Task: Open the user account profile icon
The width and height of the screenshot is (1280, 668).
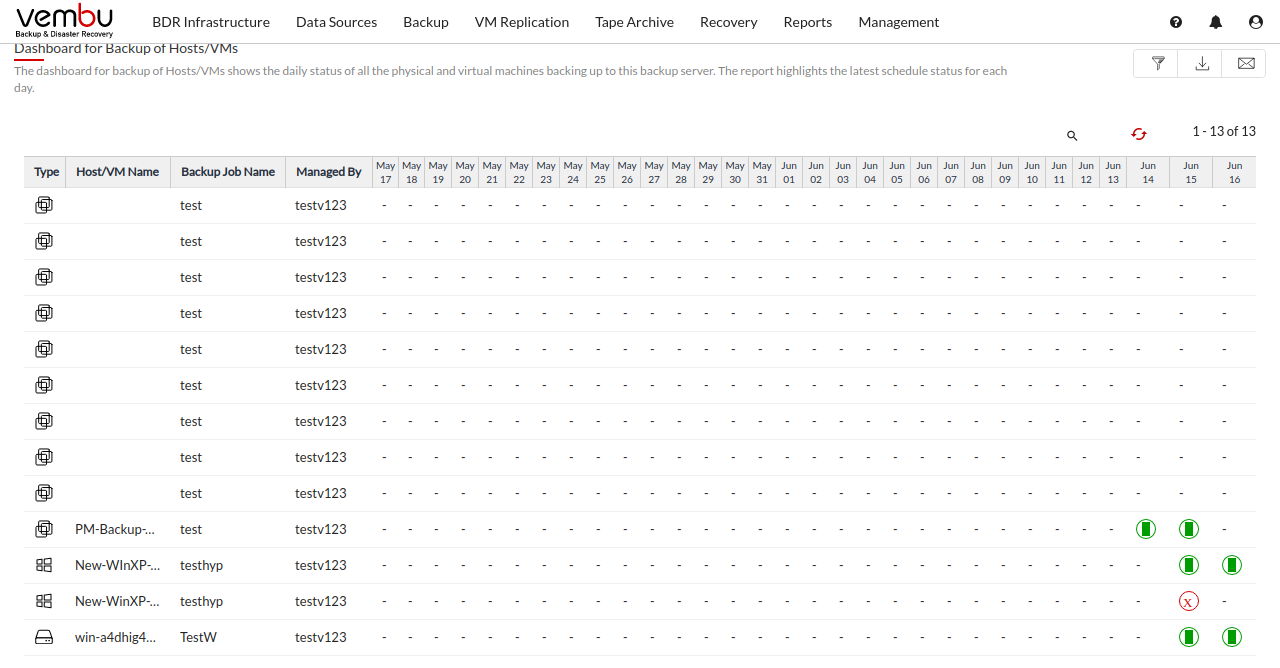Action: pos(1255,22)
